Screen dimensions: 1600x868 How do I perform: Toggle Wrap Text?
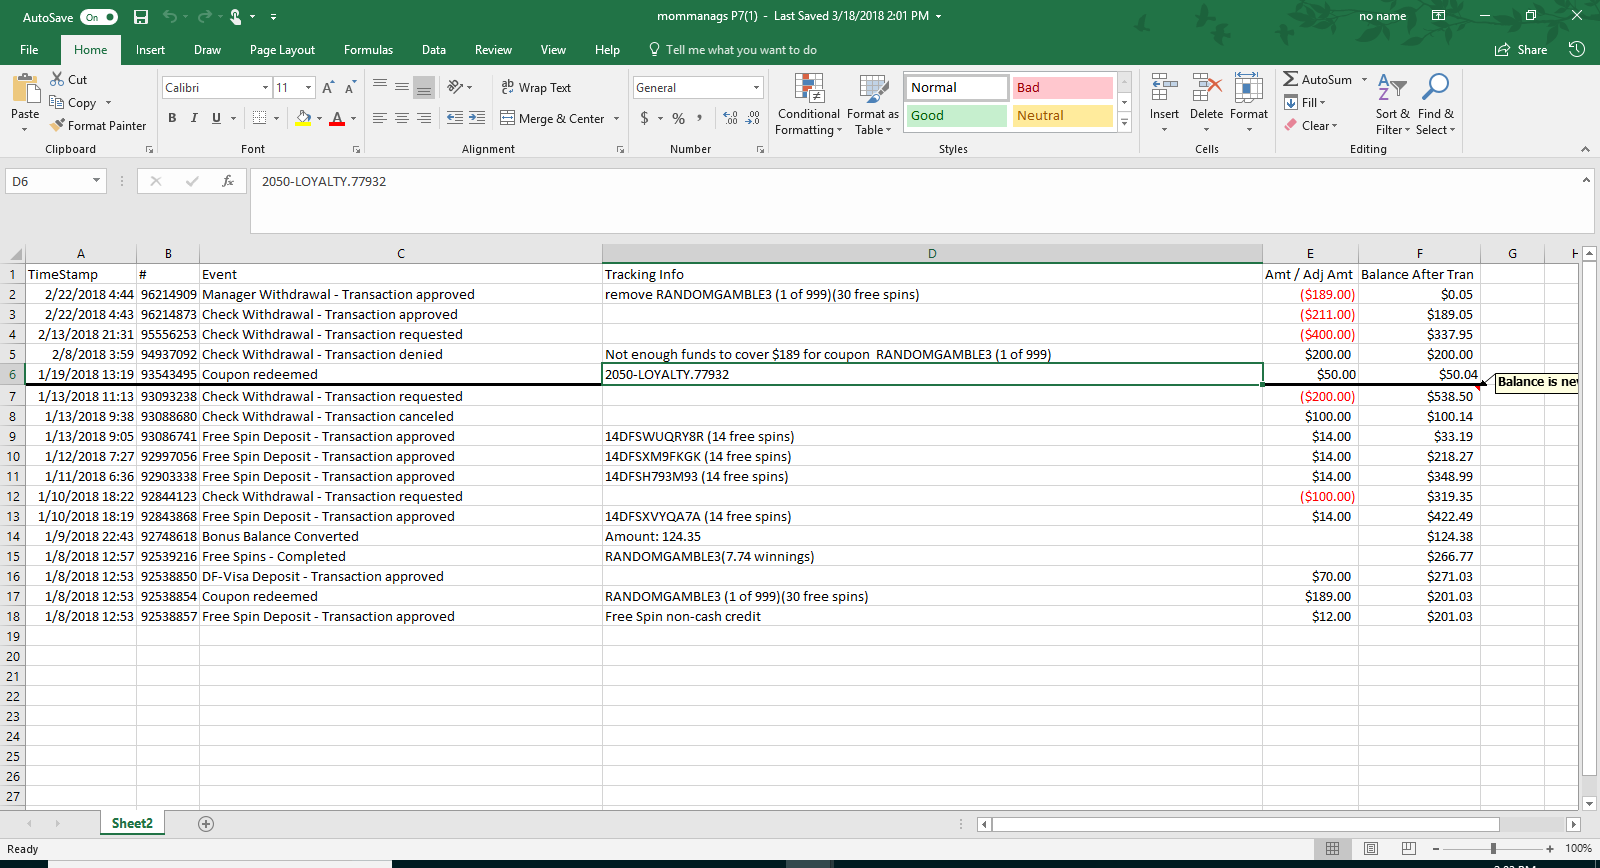[536, 87]
